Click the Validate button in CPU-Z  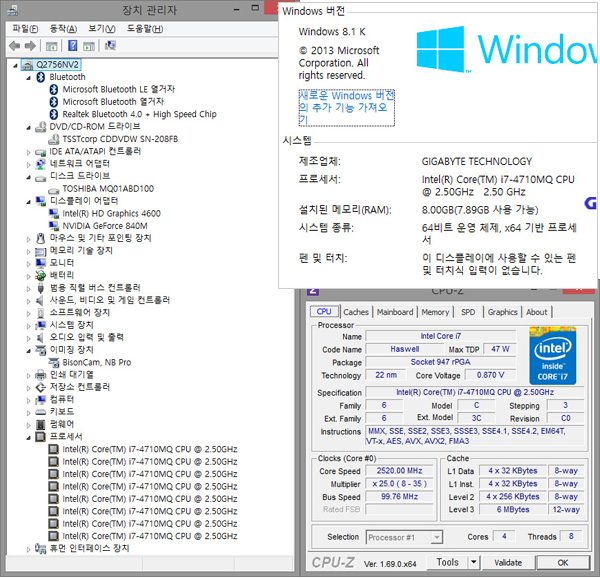508,563
